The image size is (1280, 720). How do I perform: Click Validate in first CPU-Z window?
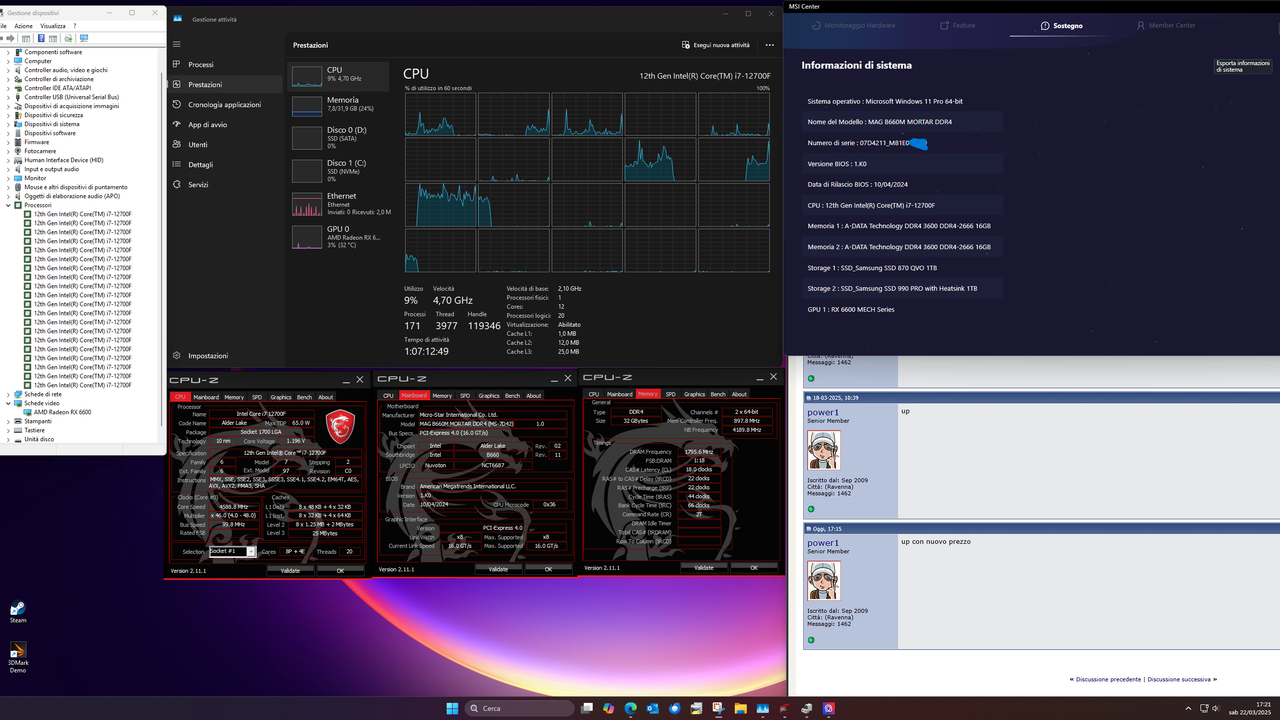click(290, 570)
